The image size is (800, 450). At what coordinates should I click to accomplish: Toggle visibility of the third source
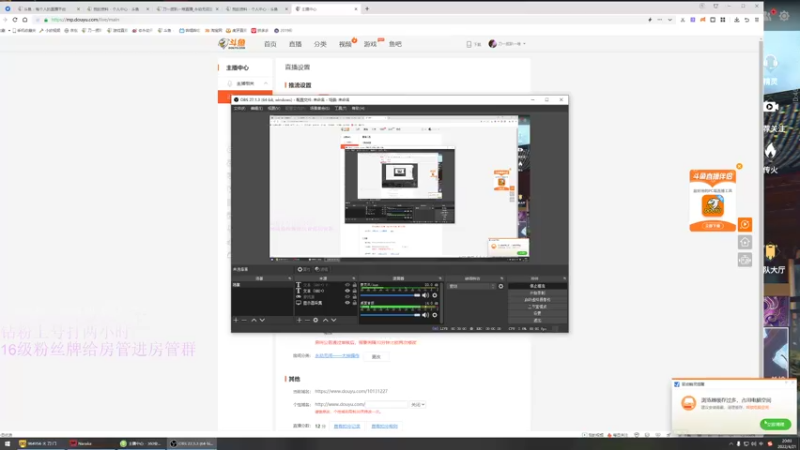click(x=347, y=297)
